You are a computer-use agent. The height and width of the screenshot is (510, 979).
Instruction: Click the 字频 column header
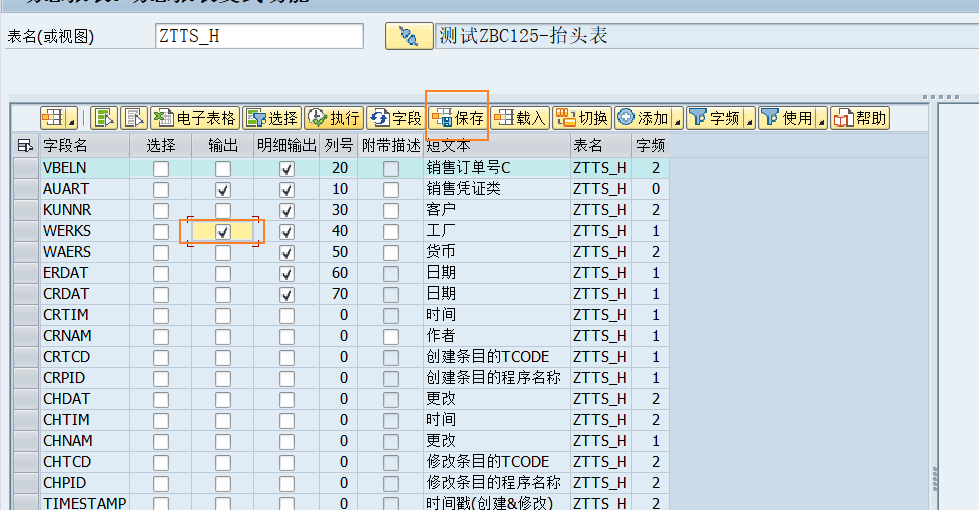(x=651, y=146)
